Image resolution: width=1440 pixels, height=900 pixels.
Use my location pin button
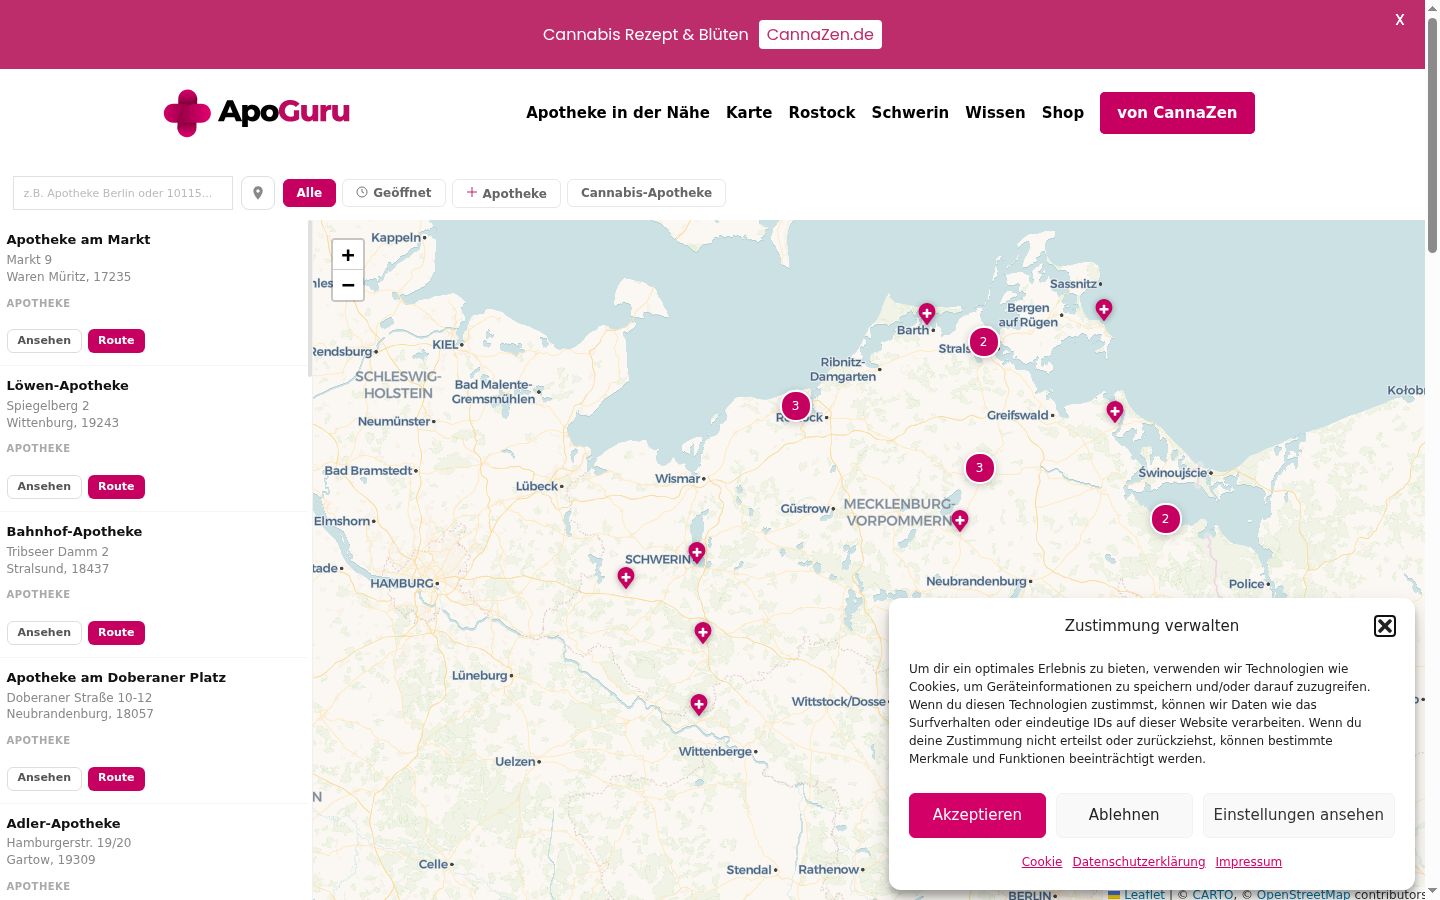tap(258, 193)
